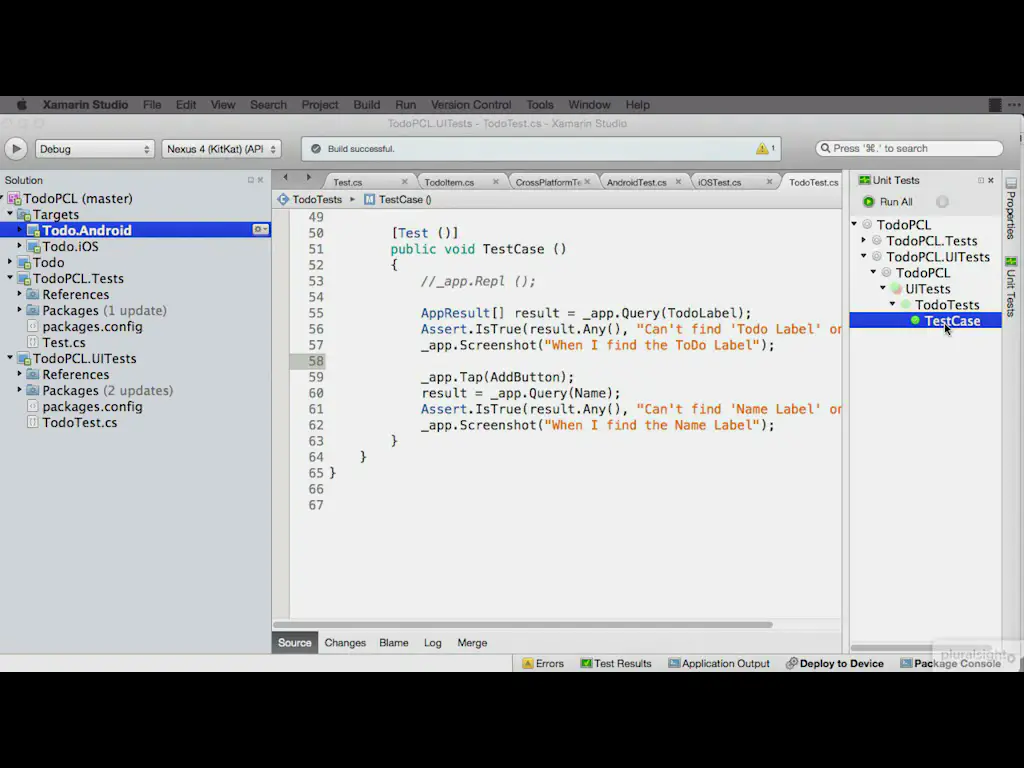Viewport: 1024px width, 768px height.
Task: Collapse TodoPCL.UITests in Unit Tests panel
Action: click(x=863, y=256)
